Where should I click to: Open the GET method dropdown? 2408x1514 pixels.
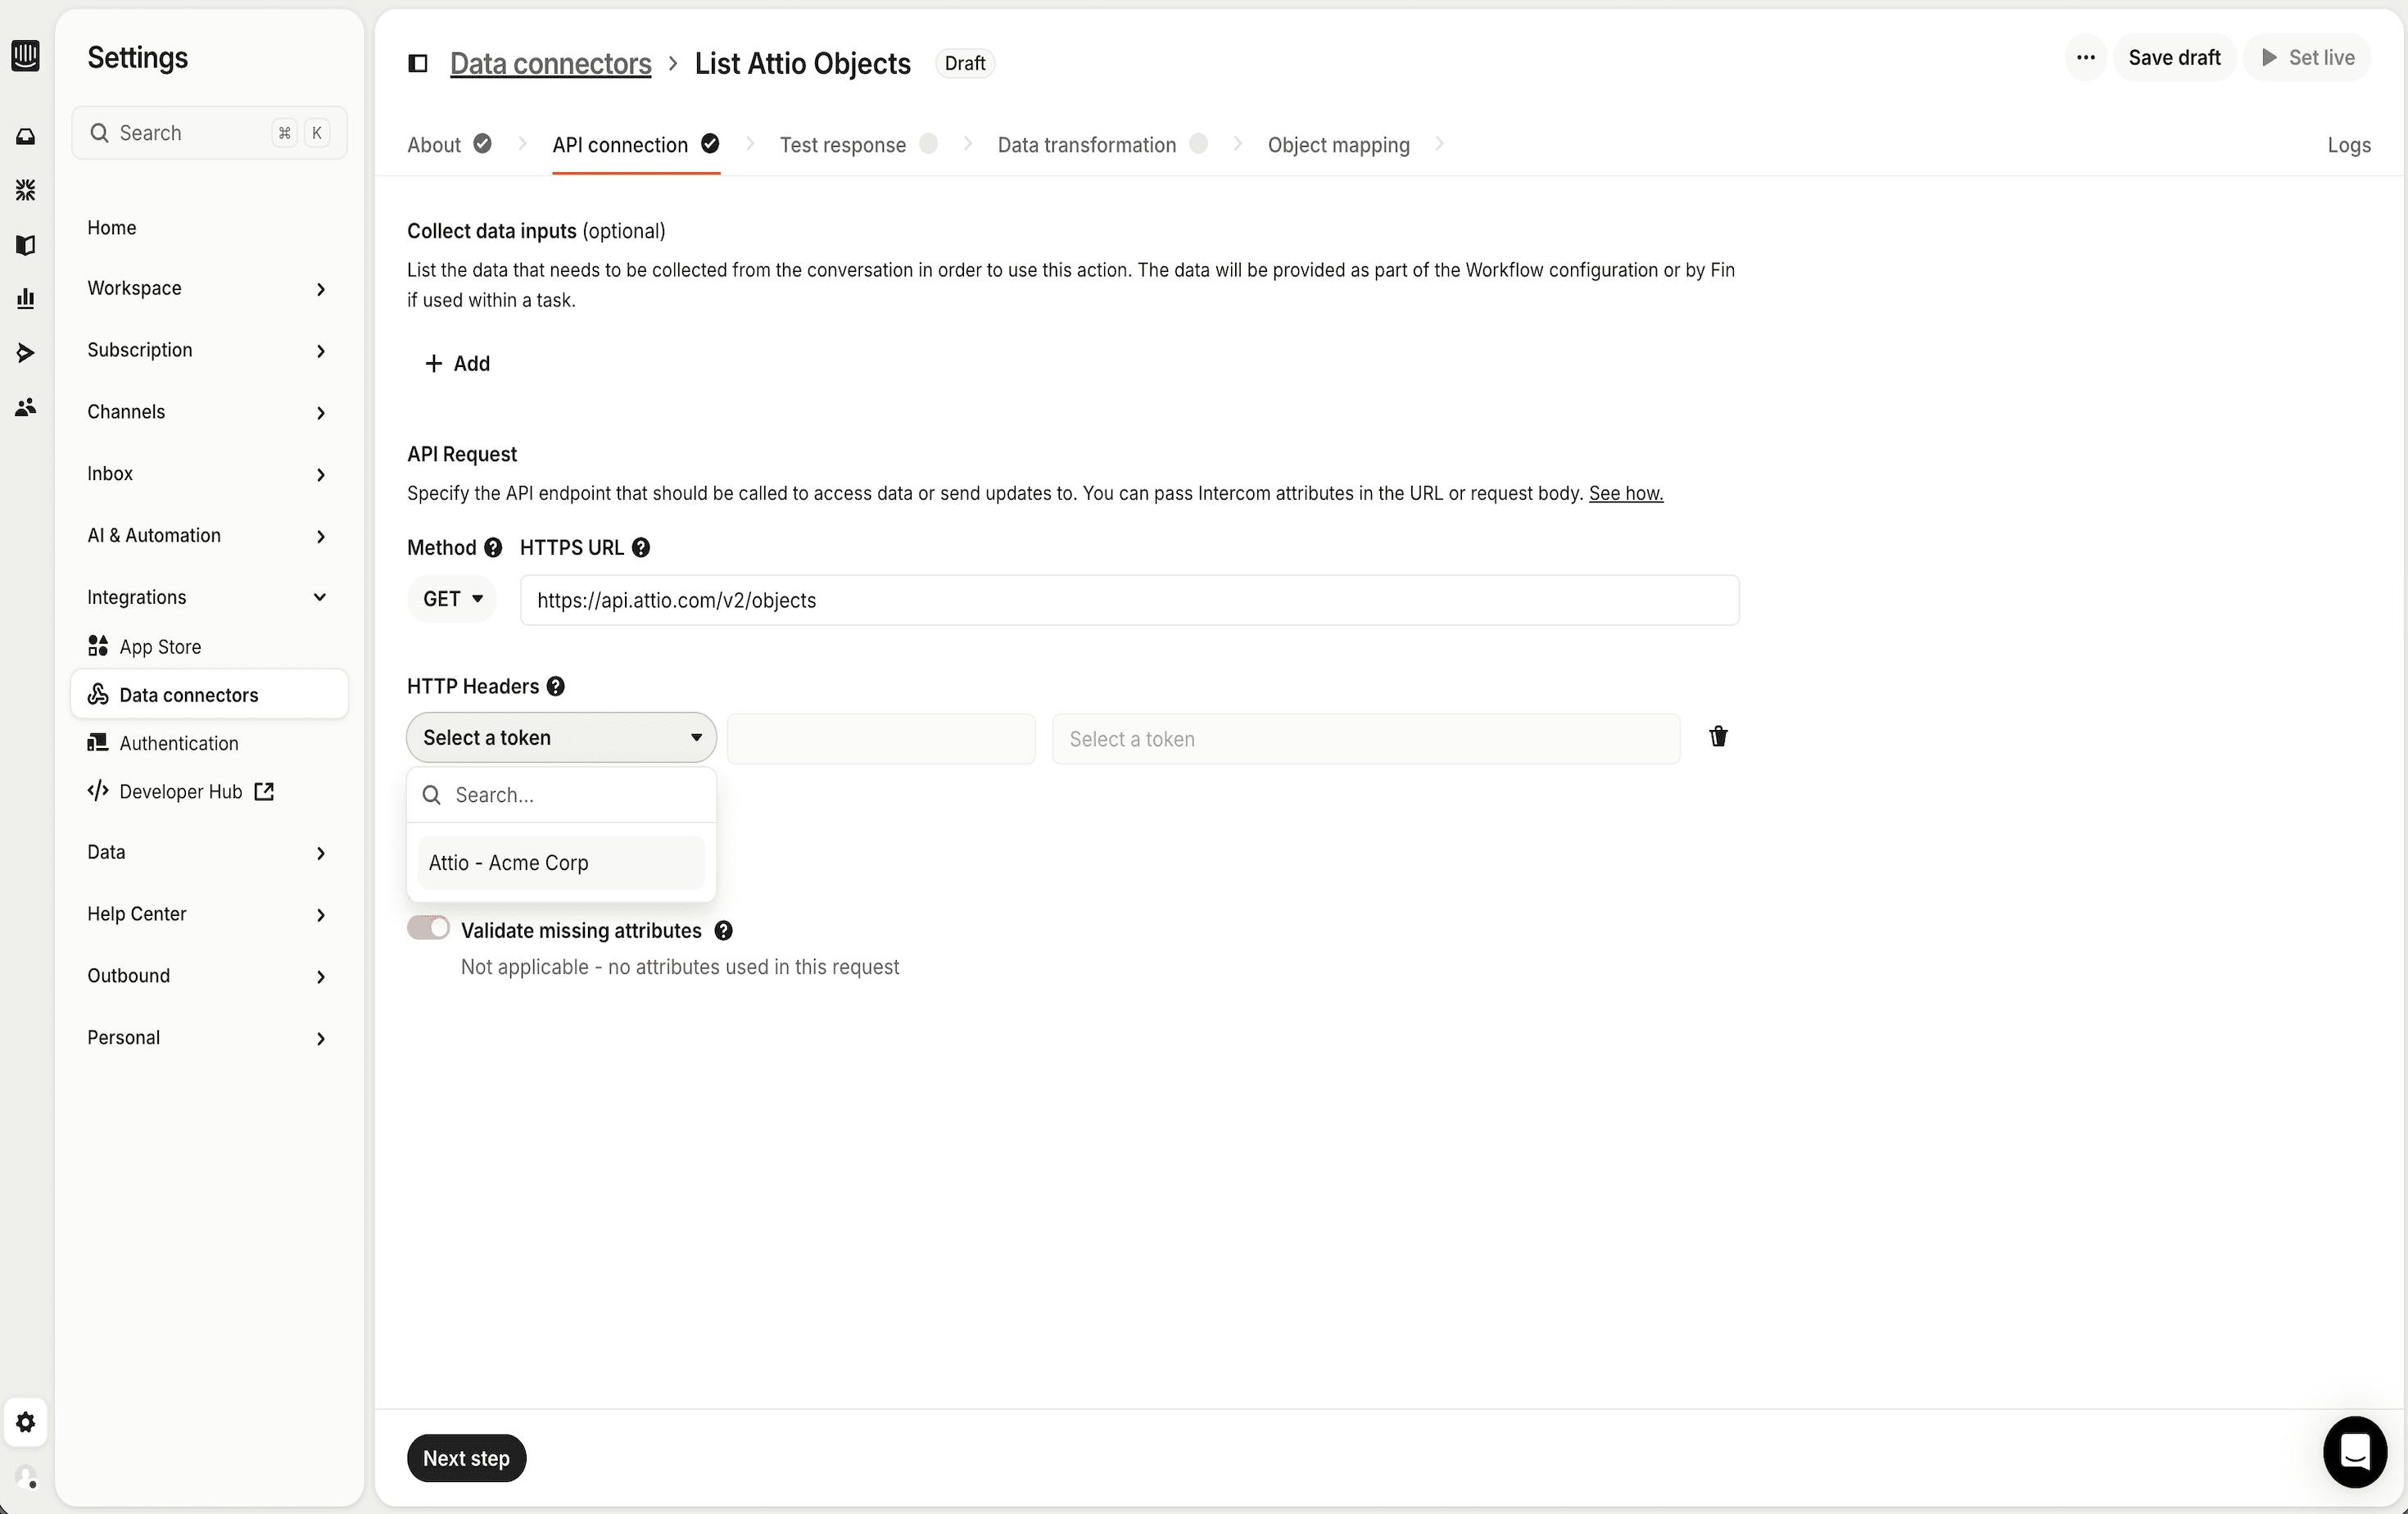[452, 599]
